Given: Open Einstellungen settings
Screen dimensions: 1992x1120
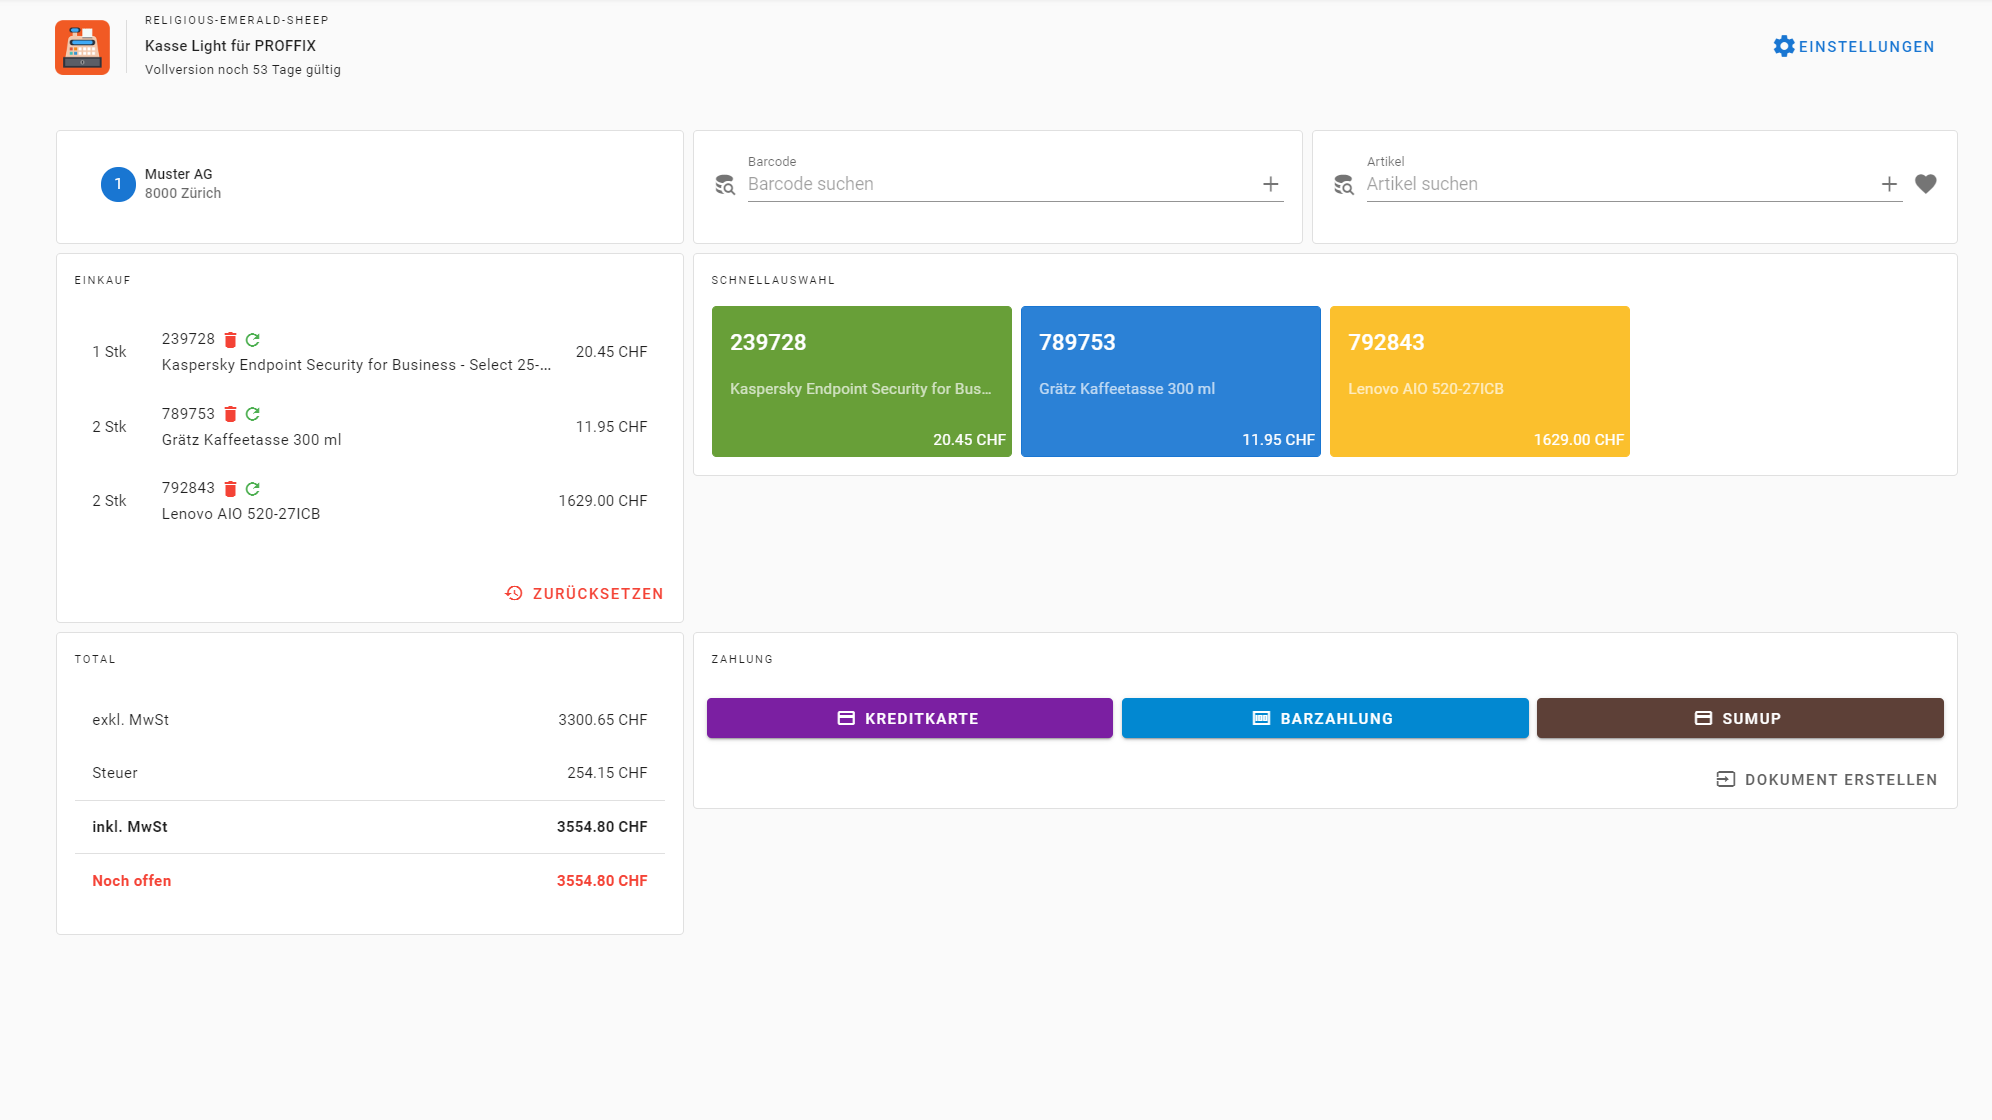Looking at the screenshot, I should pos(1853,47).
